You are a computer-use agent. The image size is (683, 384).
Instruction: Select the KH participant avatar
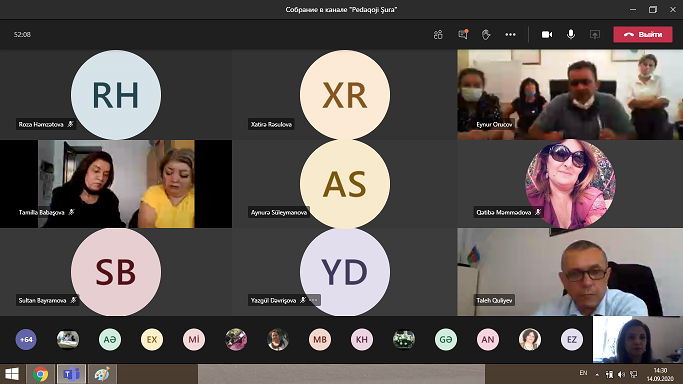362,339
